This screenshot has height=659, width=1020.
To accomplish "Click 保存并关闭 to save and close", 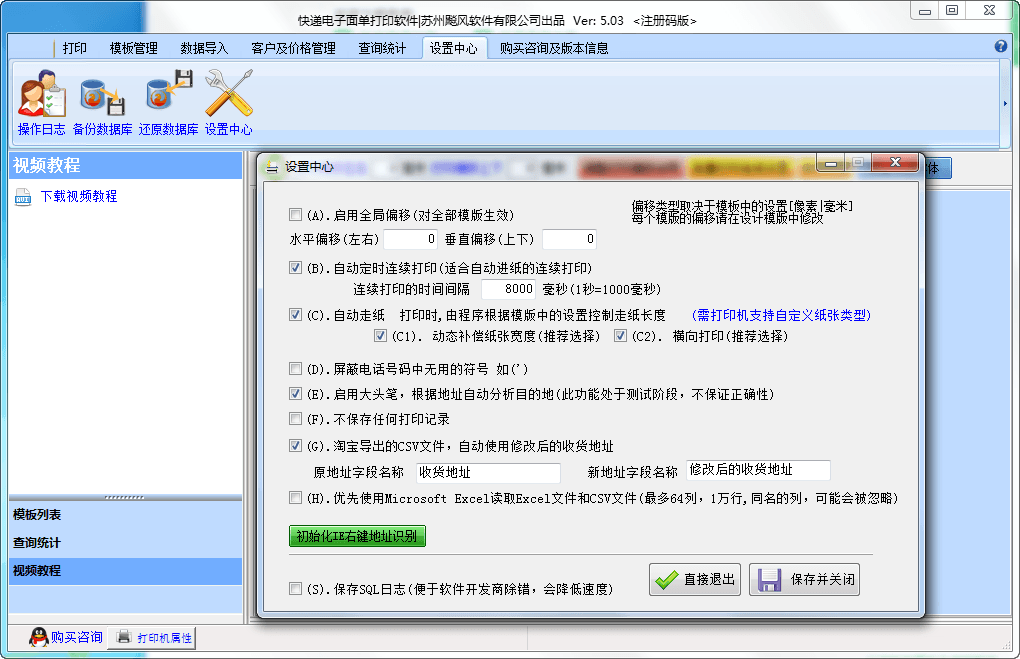I will click(804, 579).
